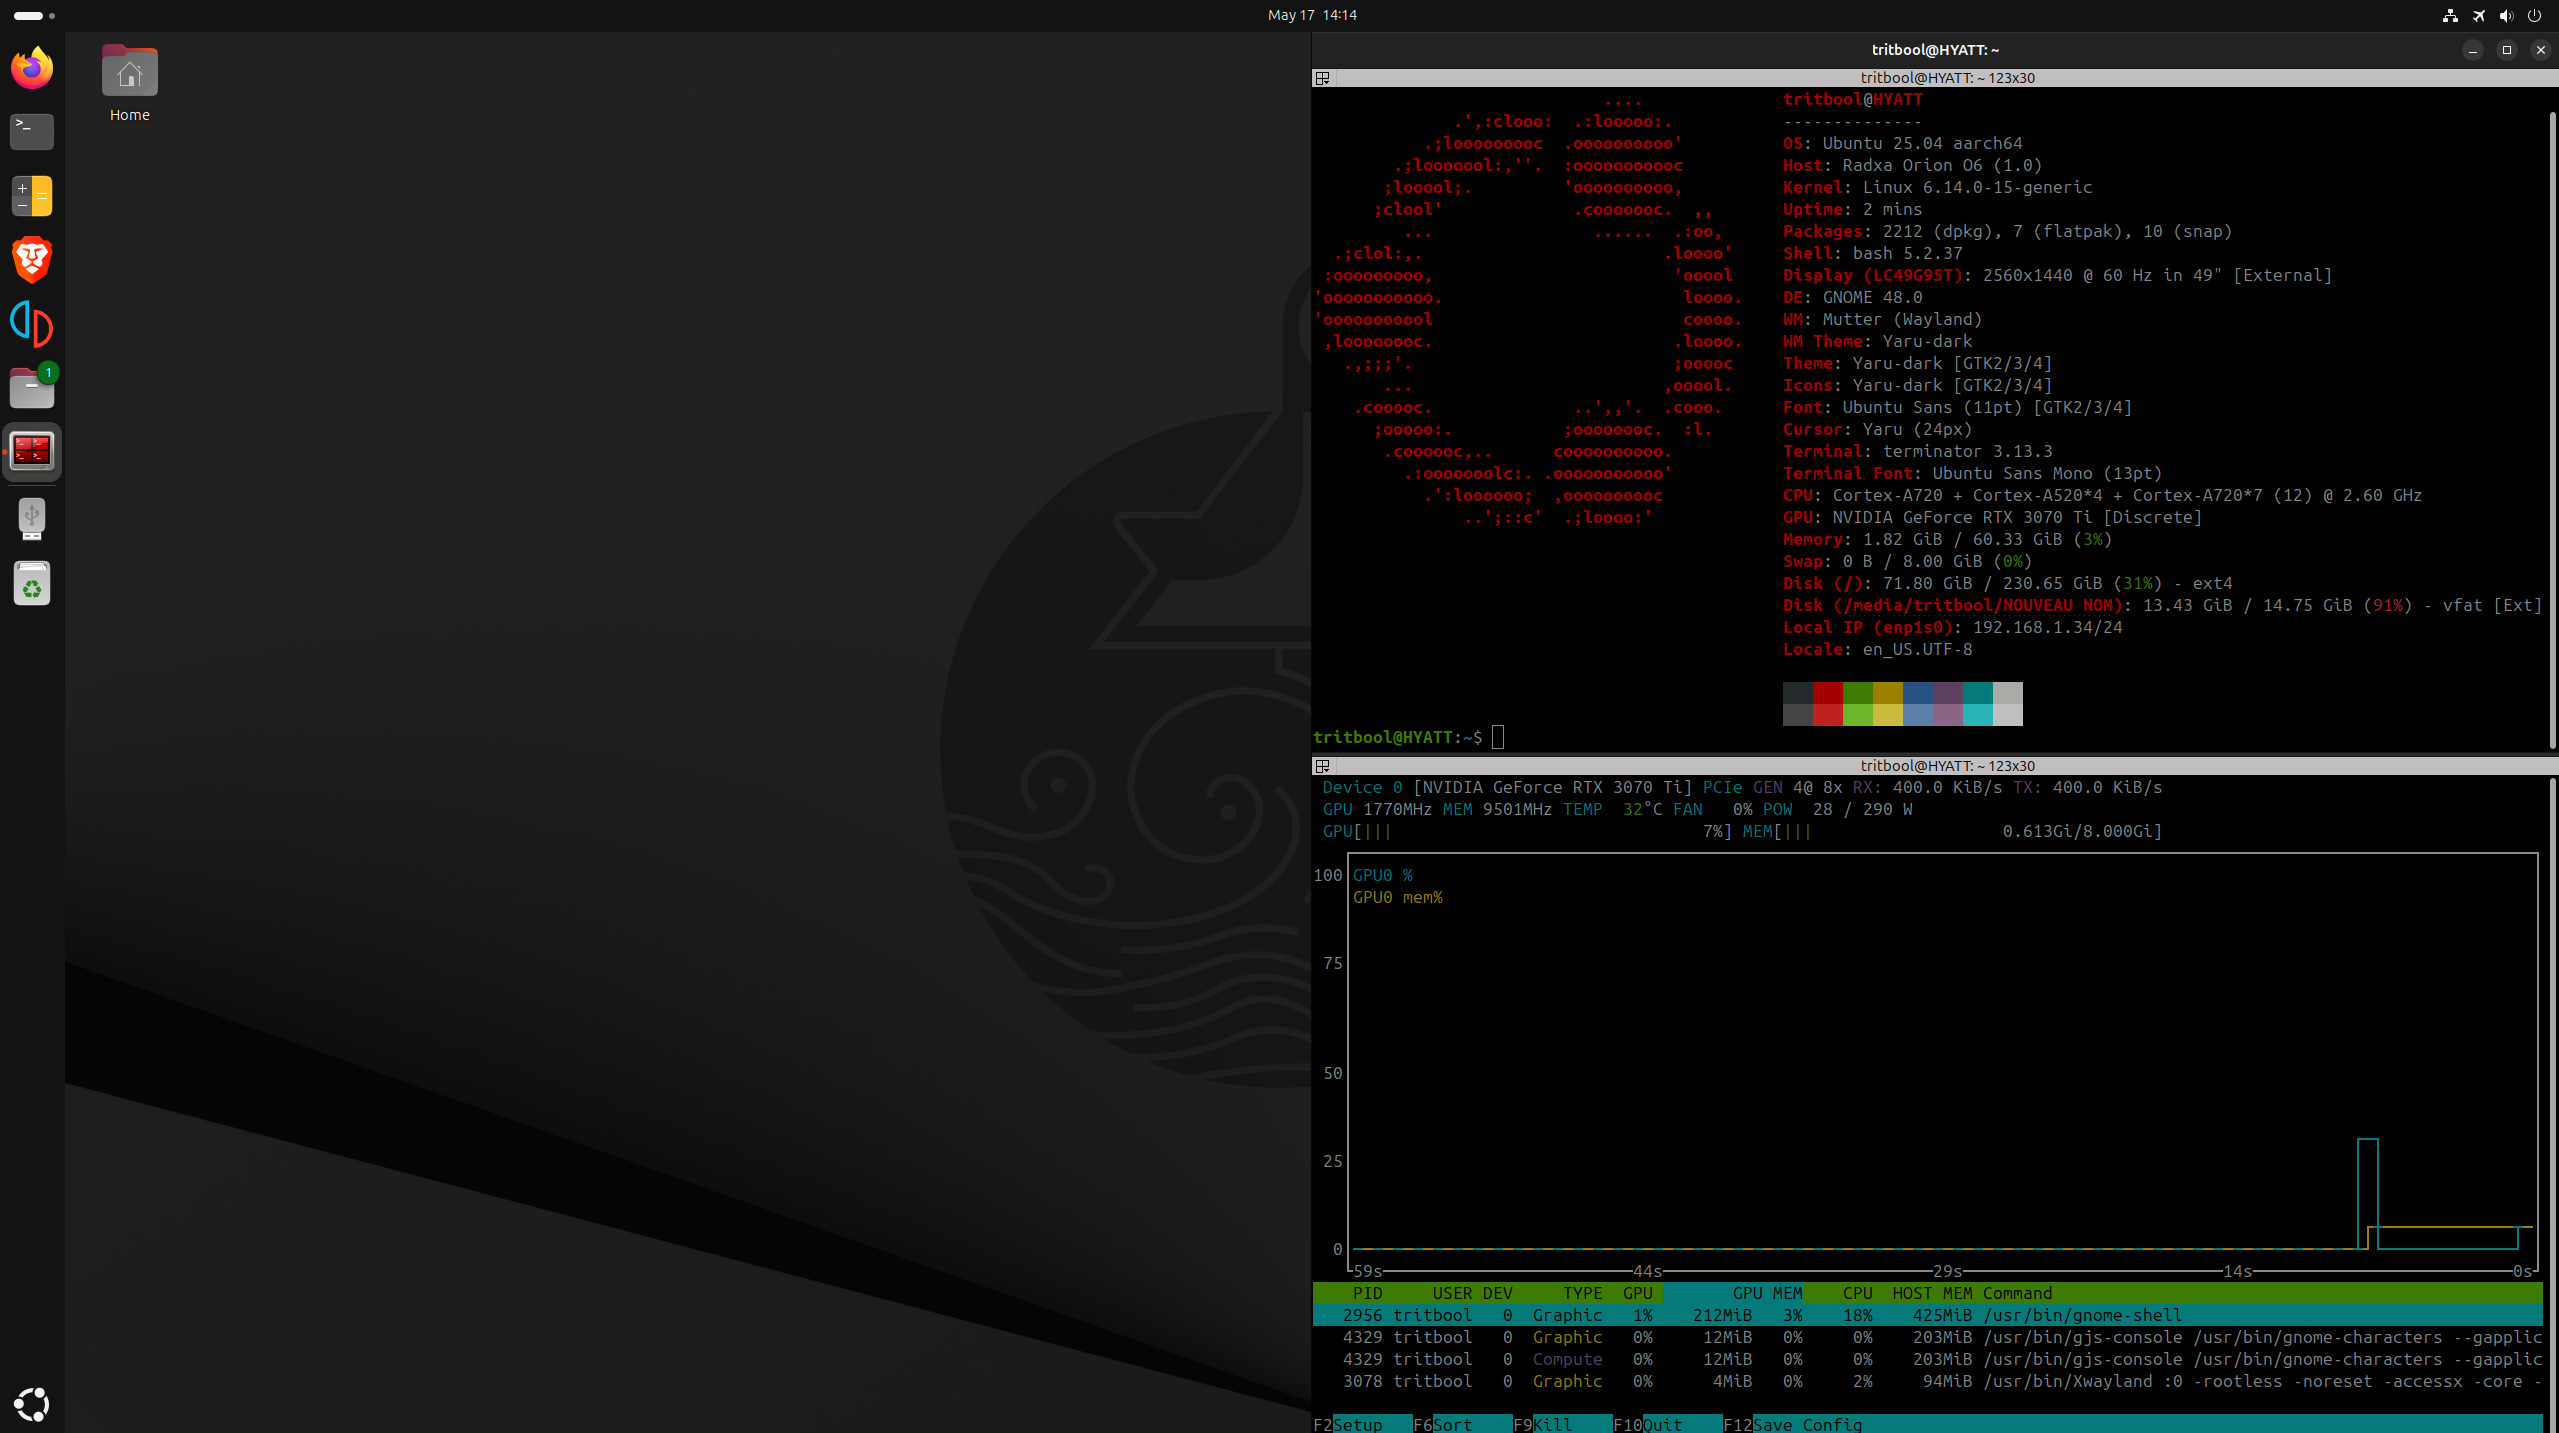
Task: Click the GPU MEM column header
Action: [x=1767, y=1293]
